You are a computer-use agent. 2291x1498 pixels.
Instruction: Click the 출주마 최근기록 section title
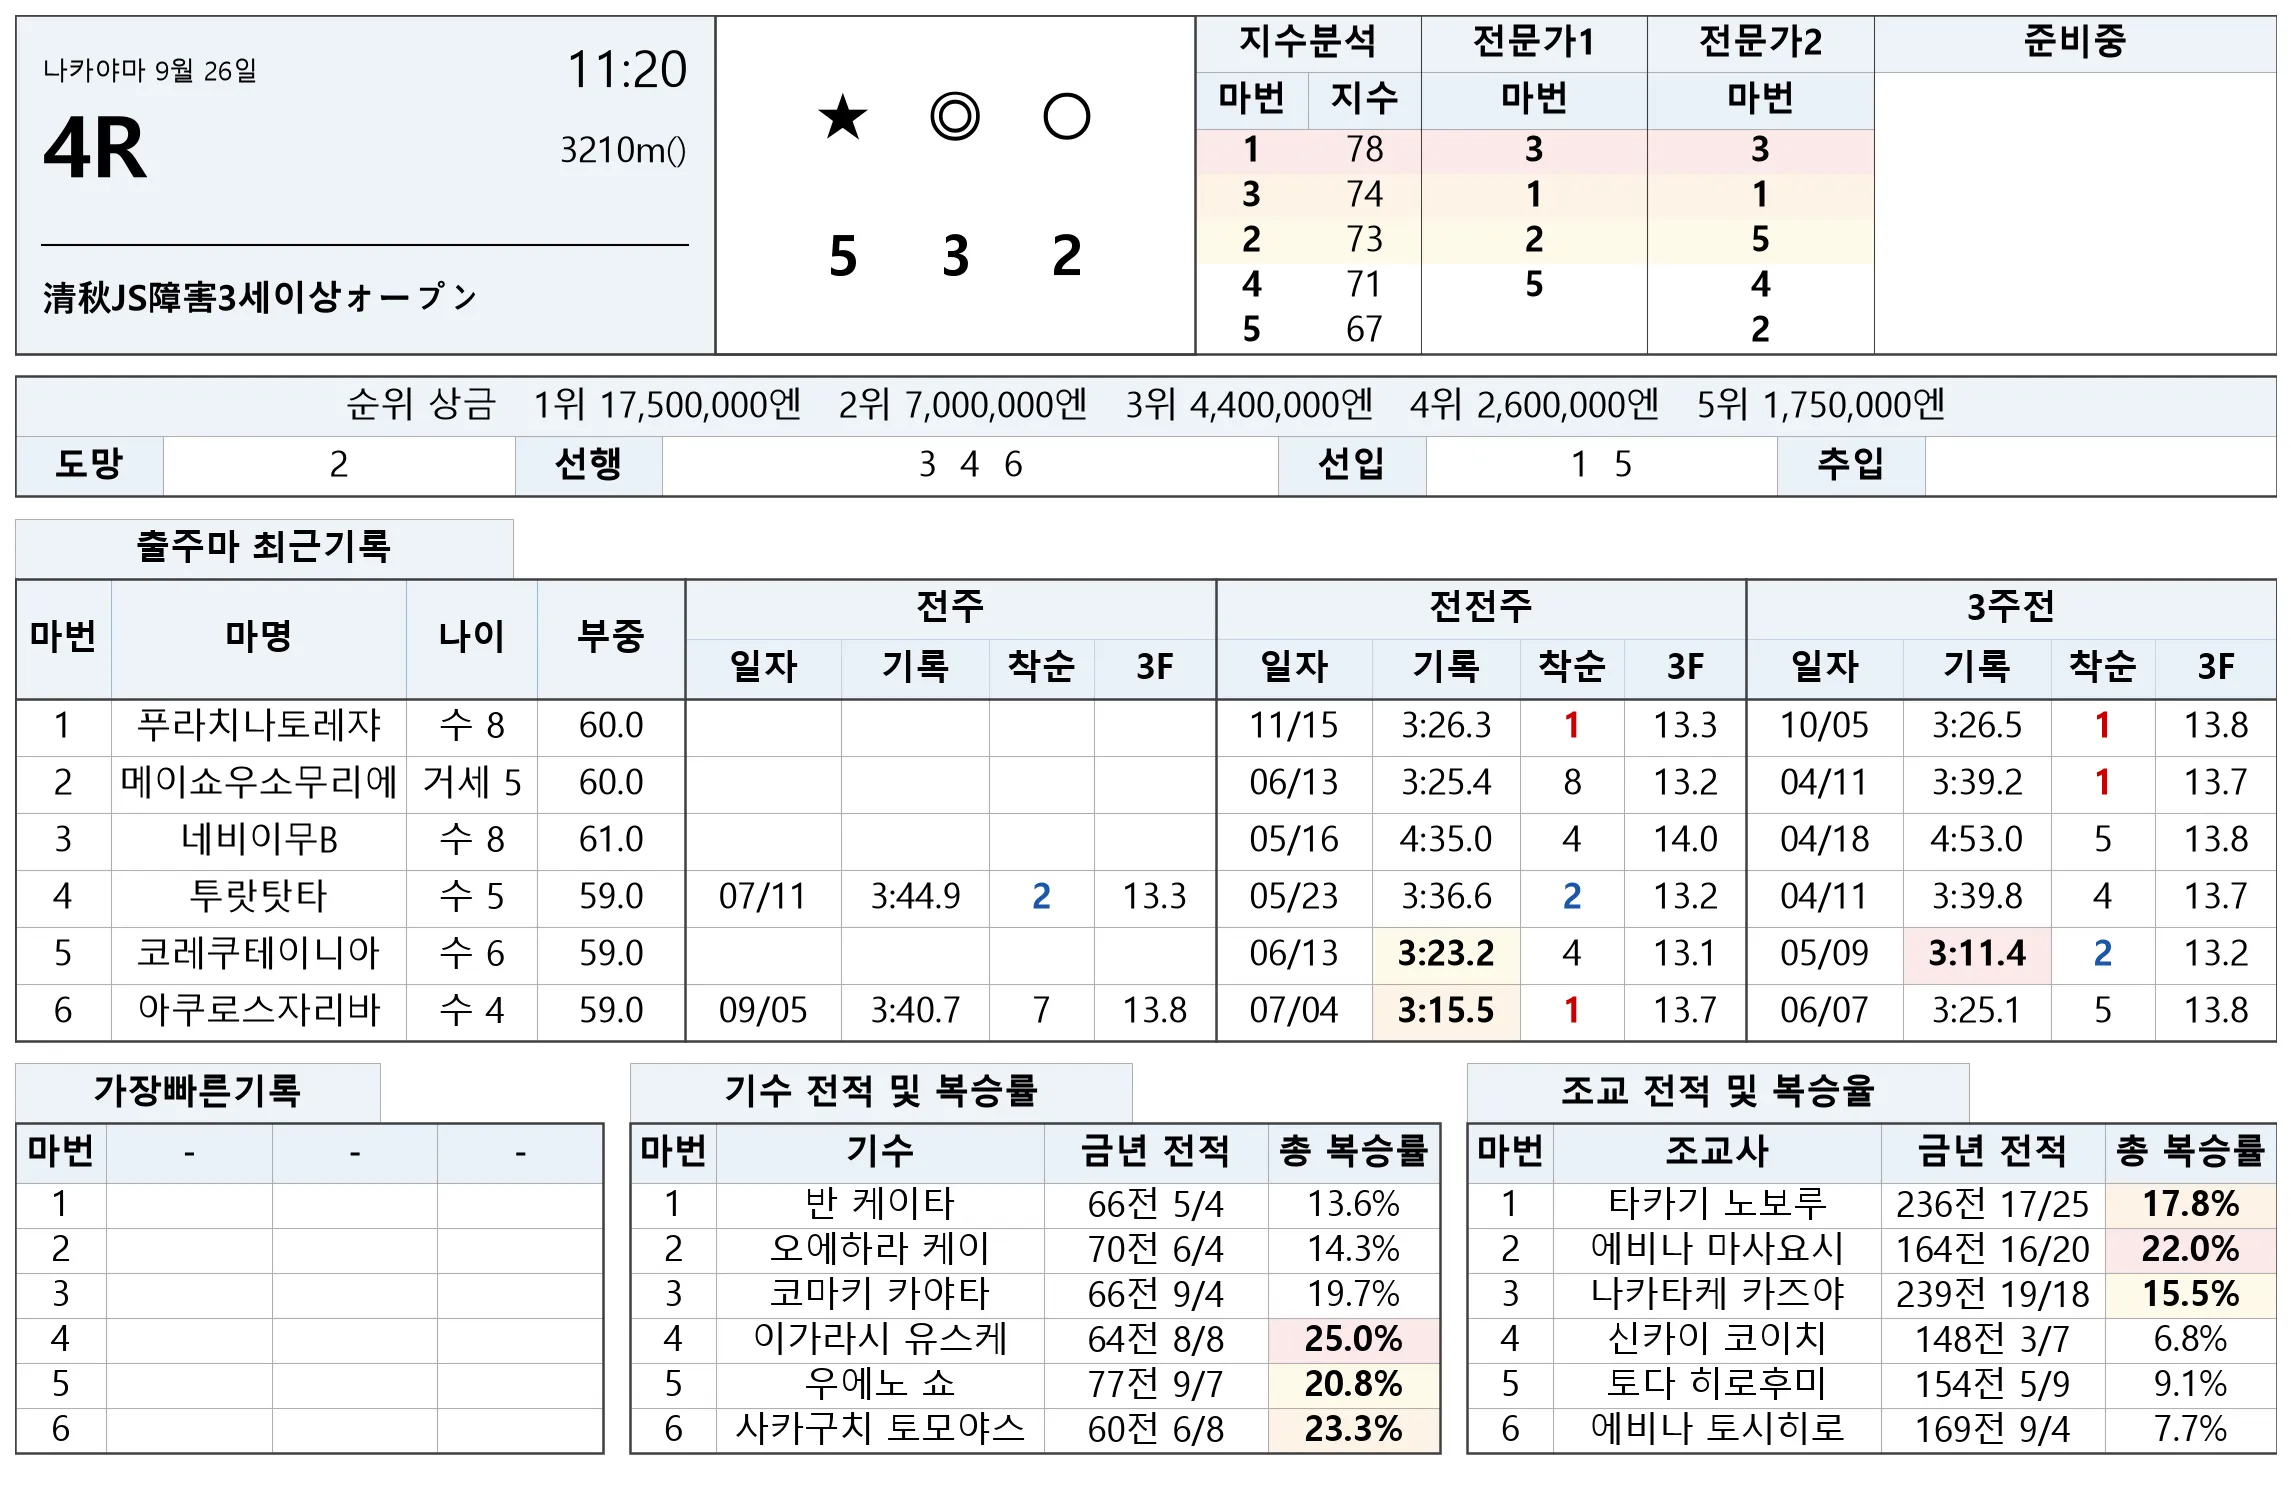(264, 547)
